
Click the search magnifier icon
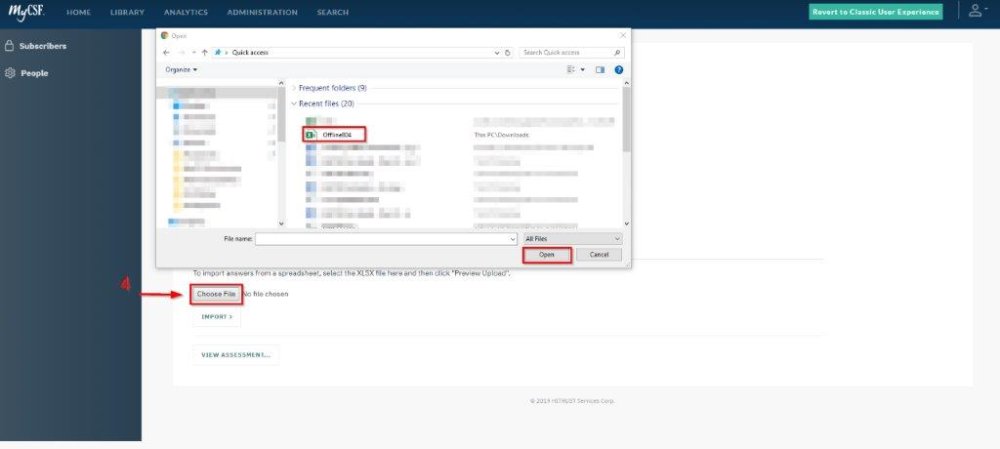click(617, 52)
